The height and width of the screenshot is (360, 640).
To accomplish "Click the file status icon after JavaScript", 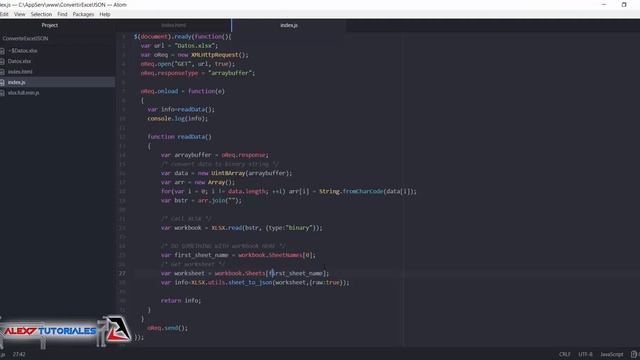I will coord(634,354).
